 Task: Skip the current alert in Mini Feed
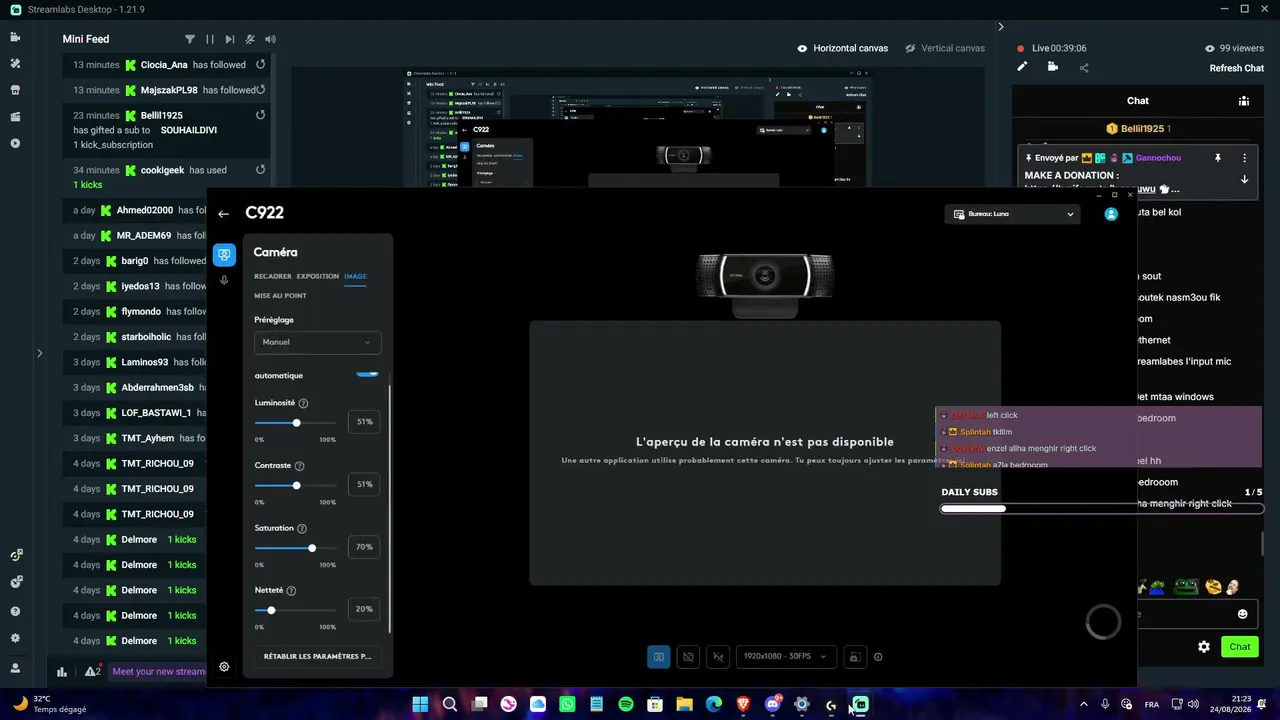pyautogui.click(x=230, y=39)
